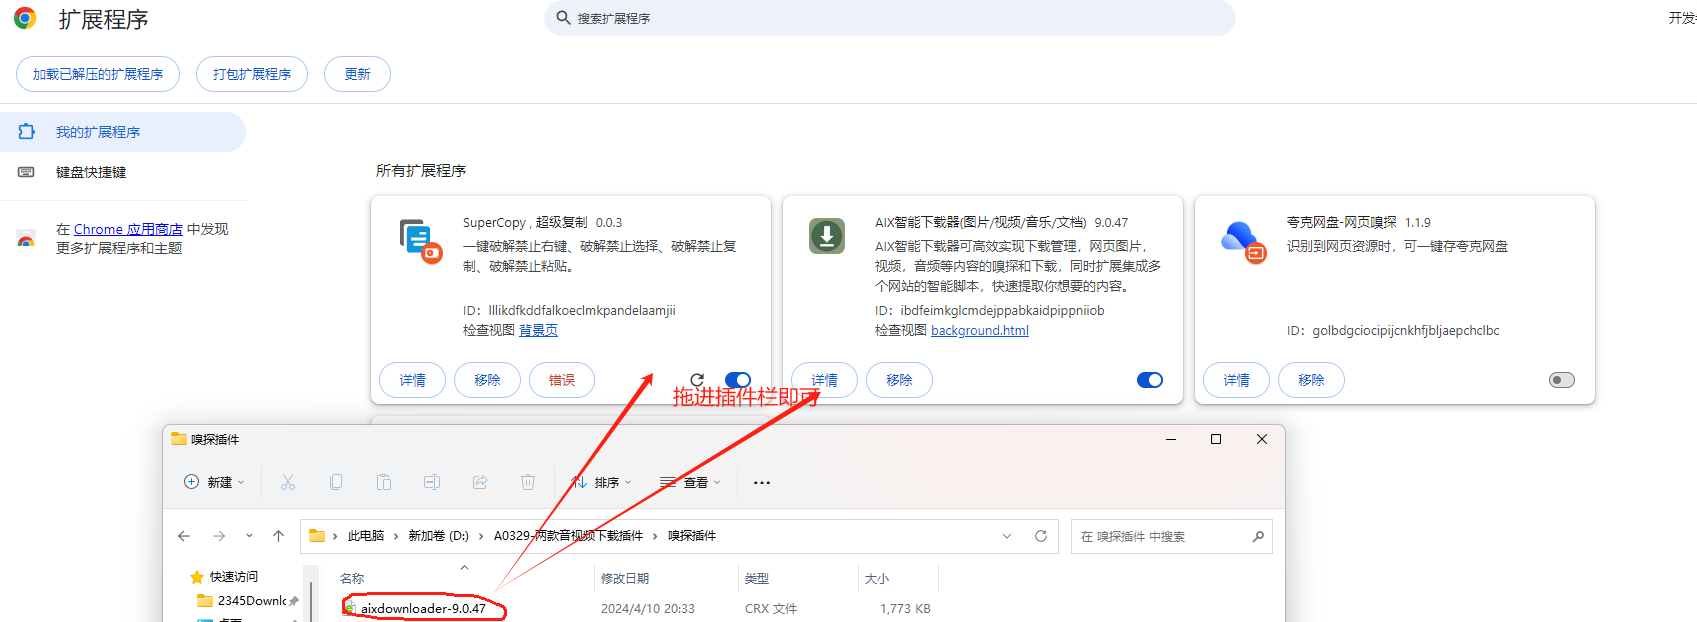1697x622 pixels.
Task: View SuperCopy errors
Action: click(562, 380)
